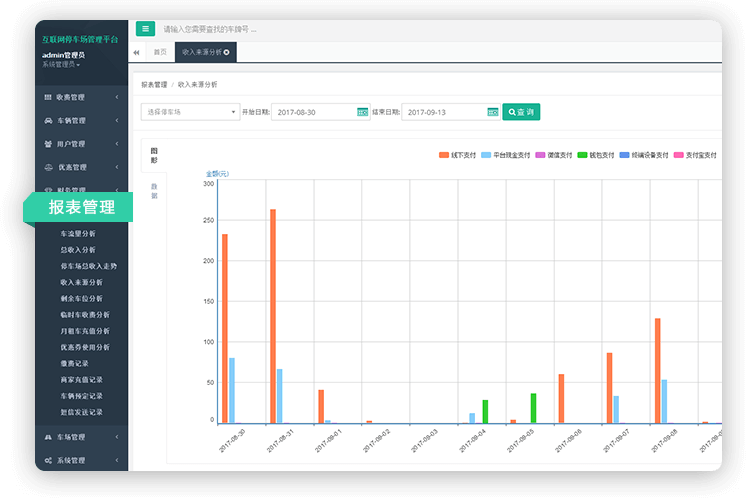The width and height of the screenshot is (746, 498).
Task: Click the gears icon beside 系统管理
Action: pyautogui.click(x=48, y=460)
